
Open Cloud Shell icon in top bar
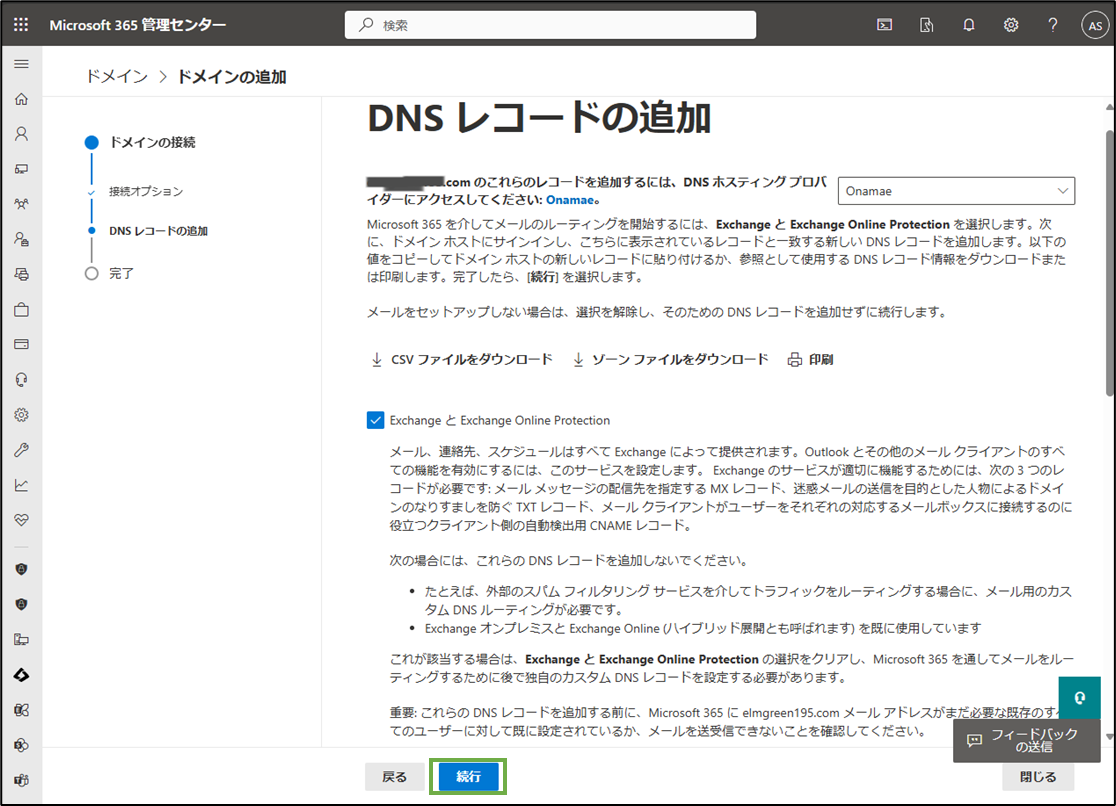point(885,25)
